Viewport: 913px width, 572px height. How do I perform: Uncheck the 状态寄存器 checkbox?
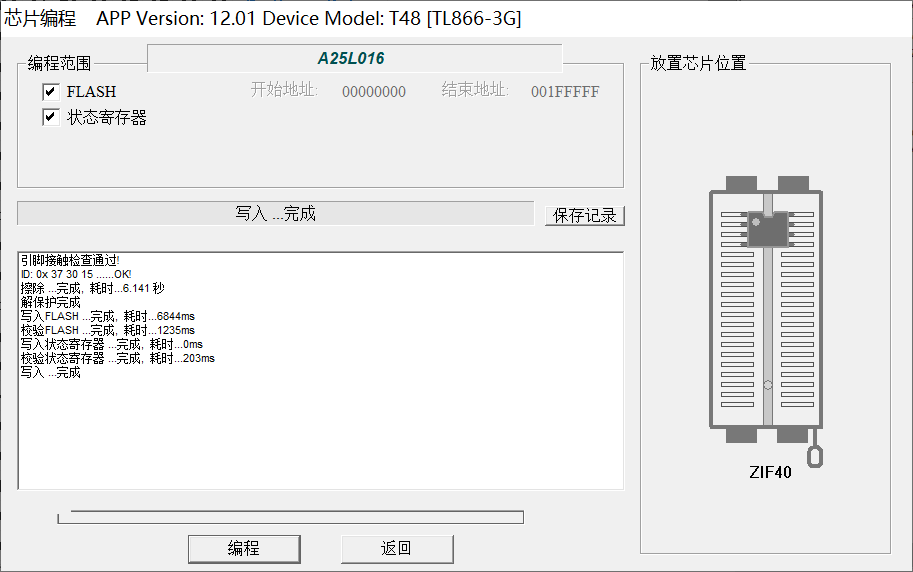pos(51,118)
